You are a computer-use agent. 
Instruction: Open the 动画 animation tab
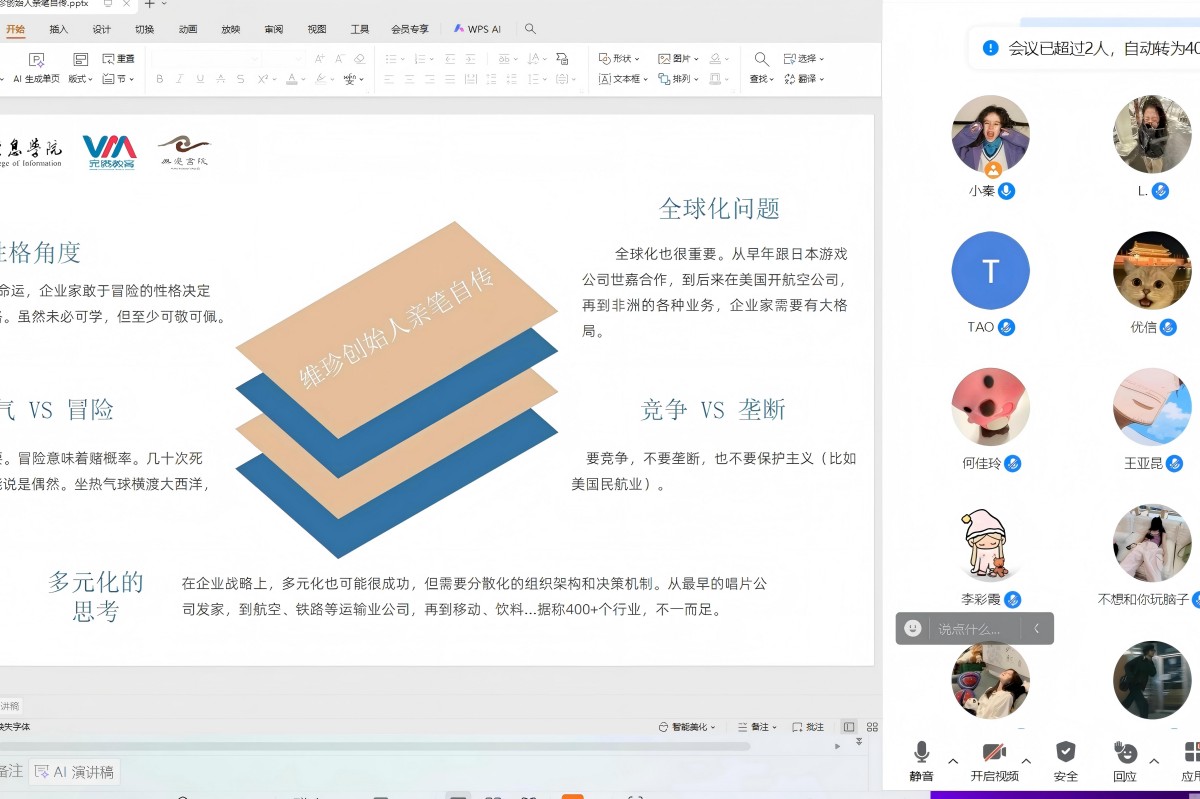click(188, 29)
